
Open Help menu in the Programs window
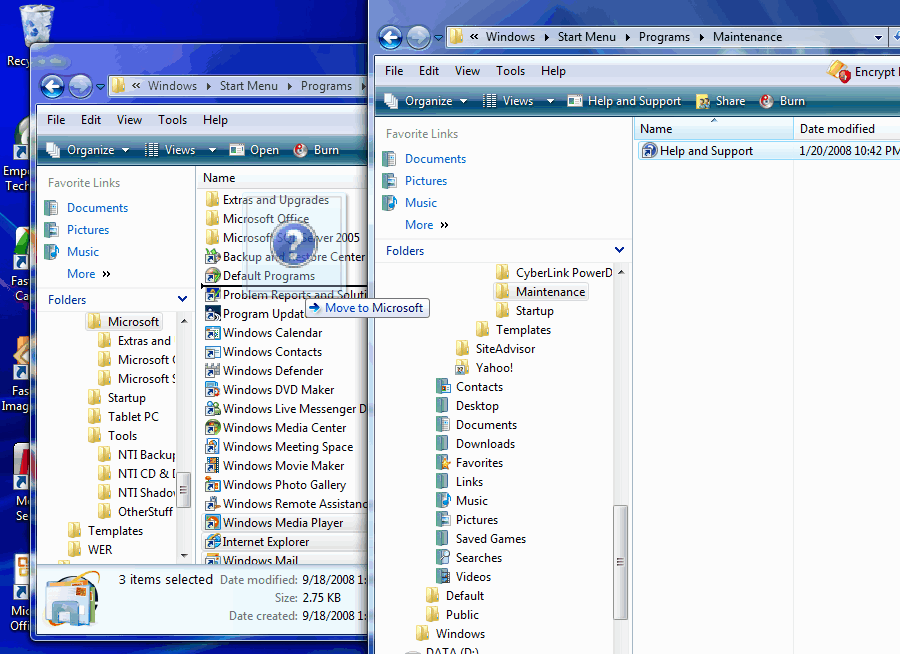tap(215, 119)
